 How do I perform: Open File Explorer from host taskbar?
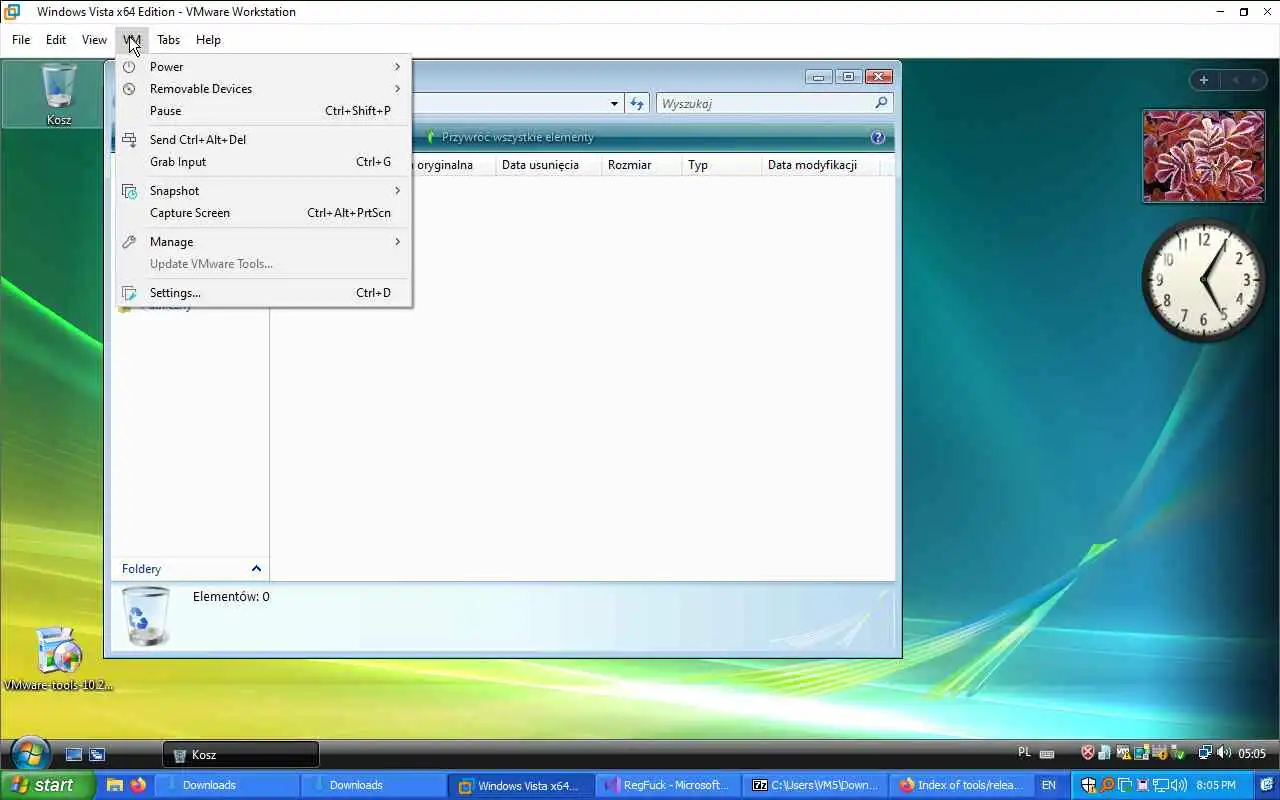(115, 785)
